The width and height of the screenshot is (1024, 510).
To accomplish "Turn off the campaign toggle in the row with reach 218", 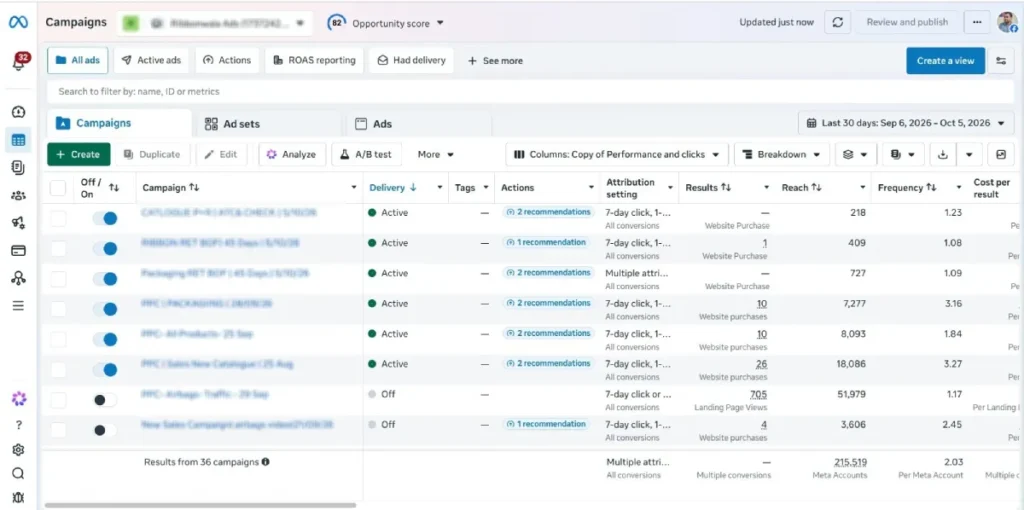I will 105,218.
